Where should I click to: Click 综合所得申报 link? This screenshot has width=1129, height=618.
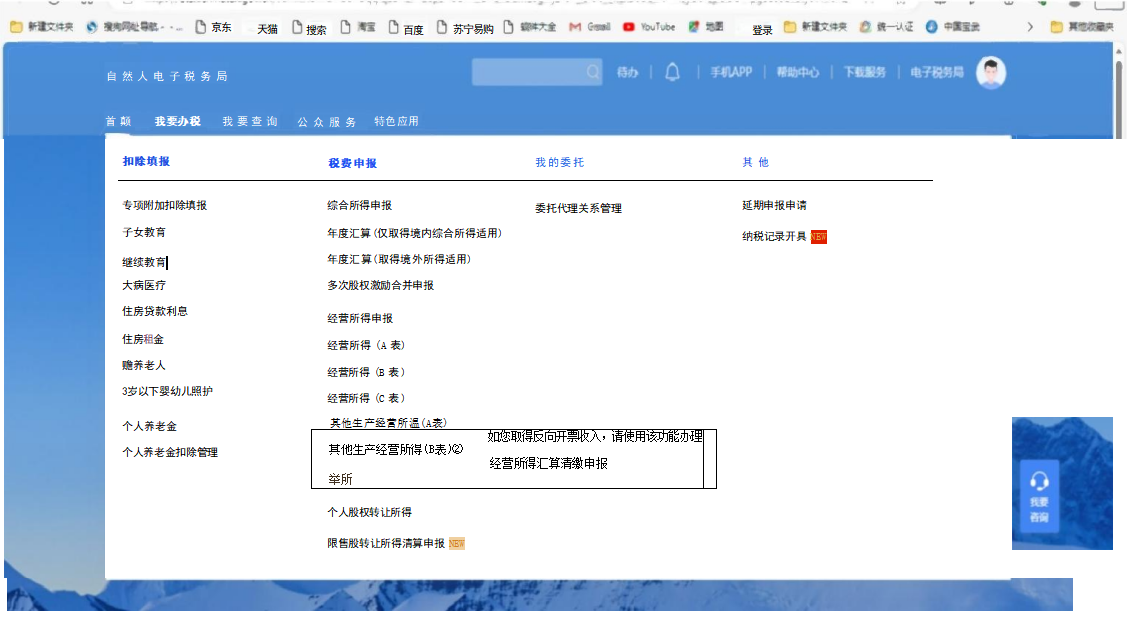tap(360, 205)
